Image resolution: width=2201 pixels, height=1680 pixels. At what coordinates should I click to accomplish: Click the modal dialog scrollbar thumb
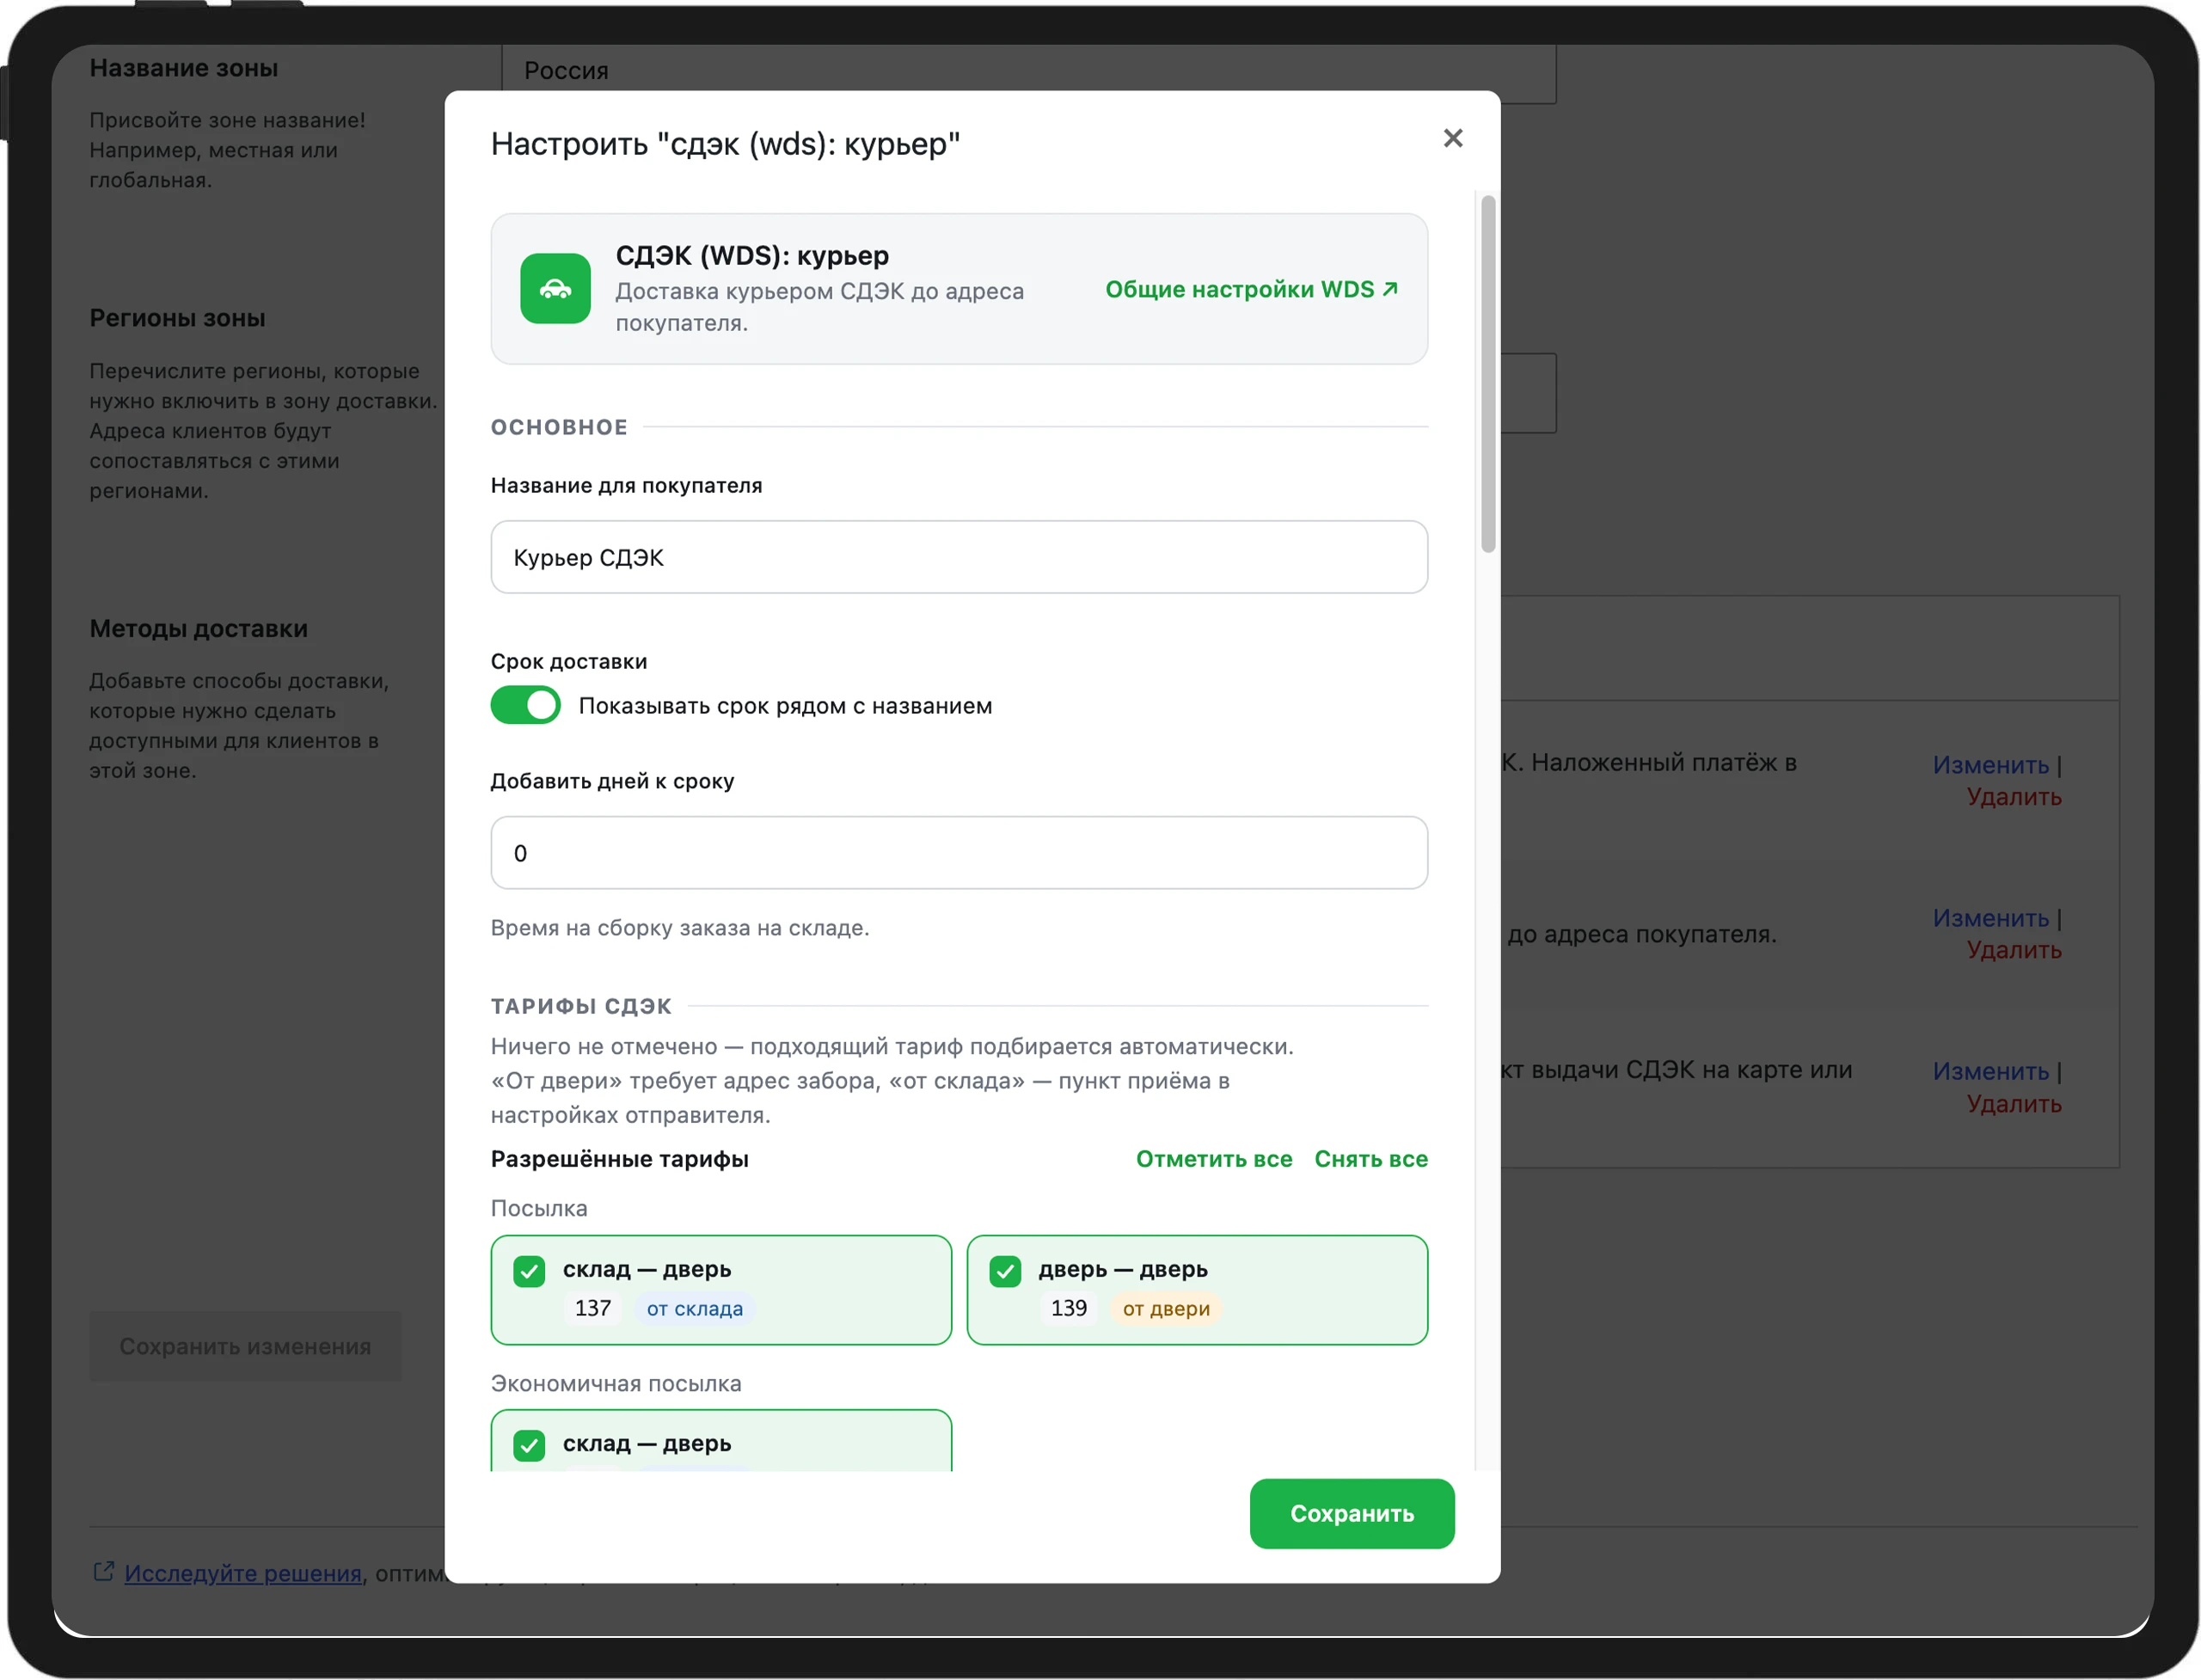pyautogui.click(x=1488, y=374)
